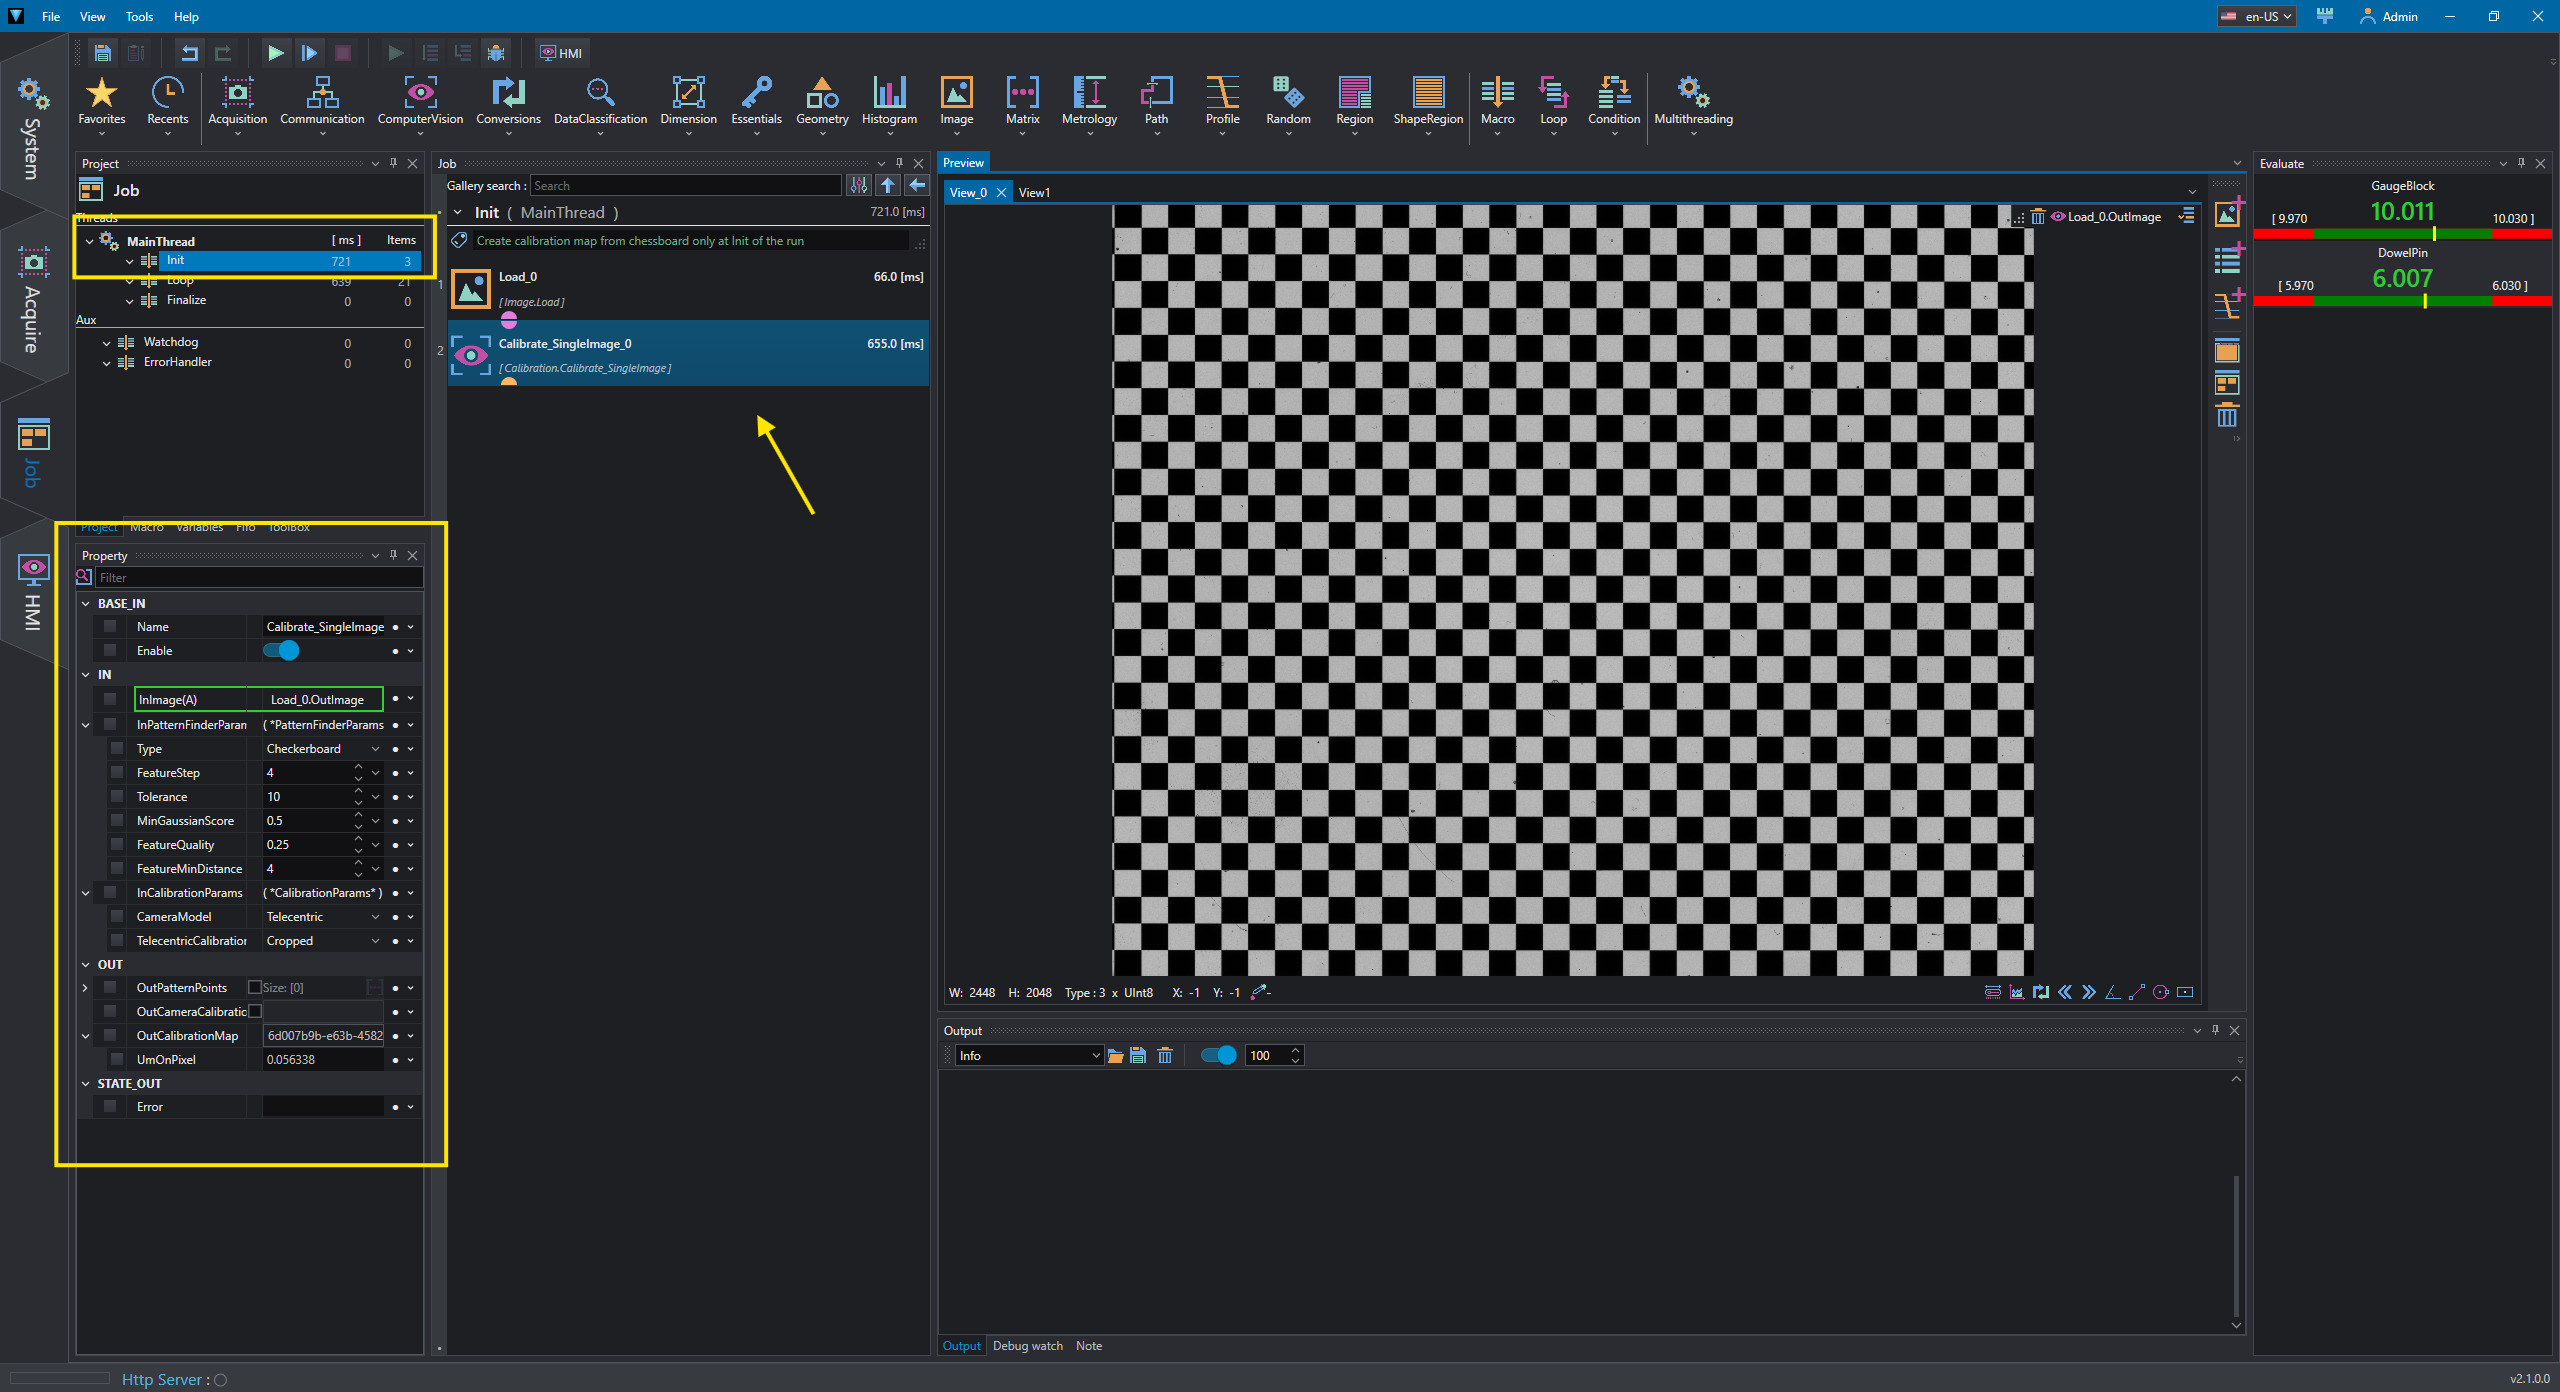Collapse the MainThread tree node
Image resolution: width=2560 pixels, height=1392 pixels.
90,241
